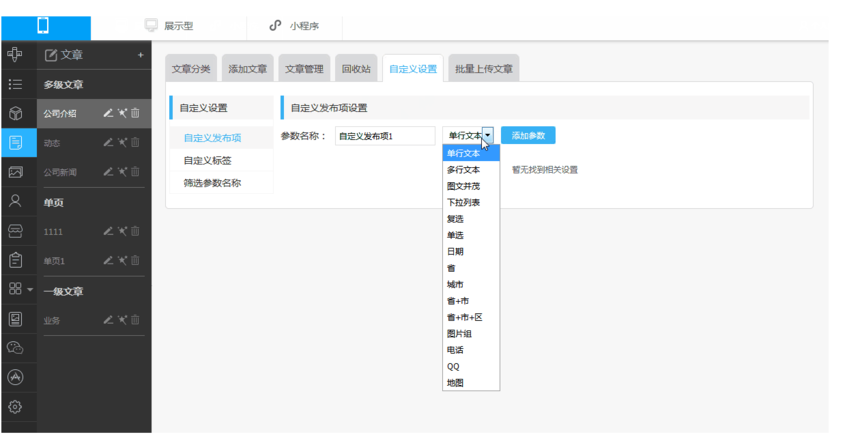The height and width of the screenshot is (441, 860).
Task: Delete 公司新闻 with trash icon
Action: pyautogui.click(x=135, y=172)
